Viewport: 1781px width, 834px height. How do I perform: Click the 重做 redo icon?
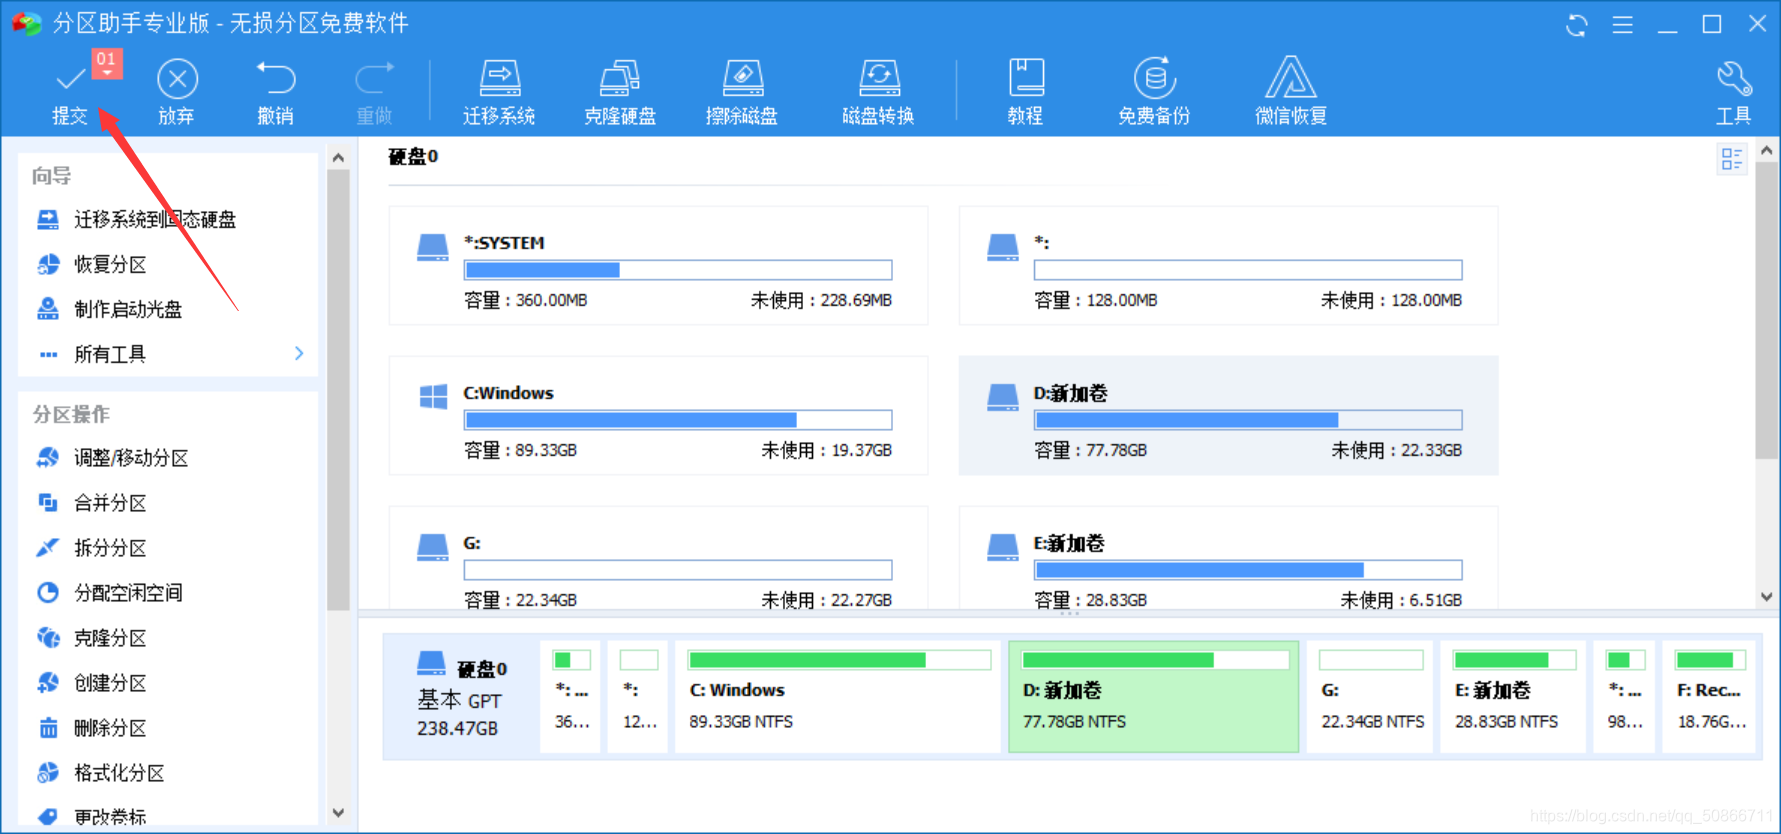(375, 79)
